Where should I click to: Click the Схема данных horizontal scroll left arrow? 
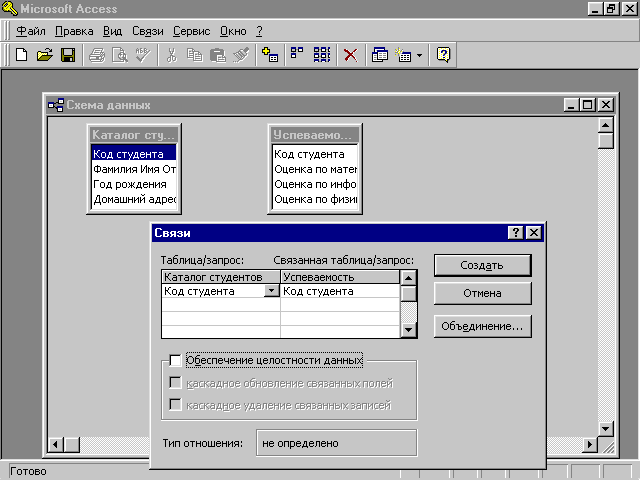tap(56, 444)
